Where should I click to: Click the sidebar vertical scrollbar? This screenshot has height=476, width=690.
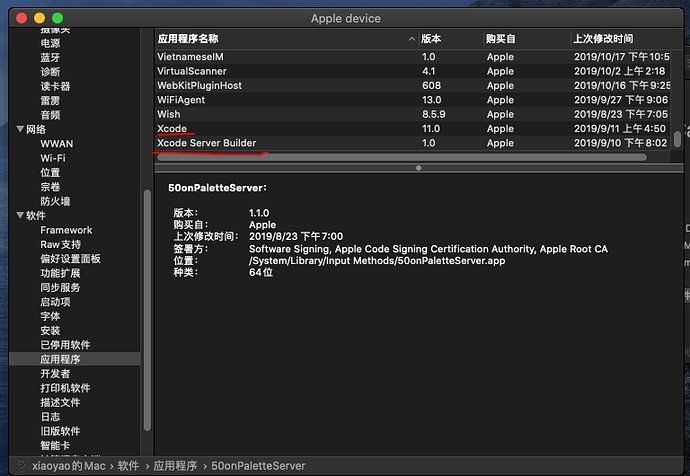coord(147,310)
